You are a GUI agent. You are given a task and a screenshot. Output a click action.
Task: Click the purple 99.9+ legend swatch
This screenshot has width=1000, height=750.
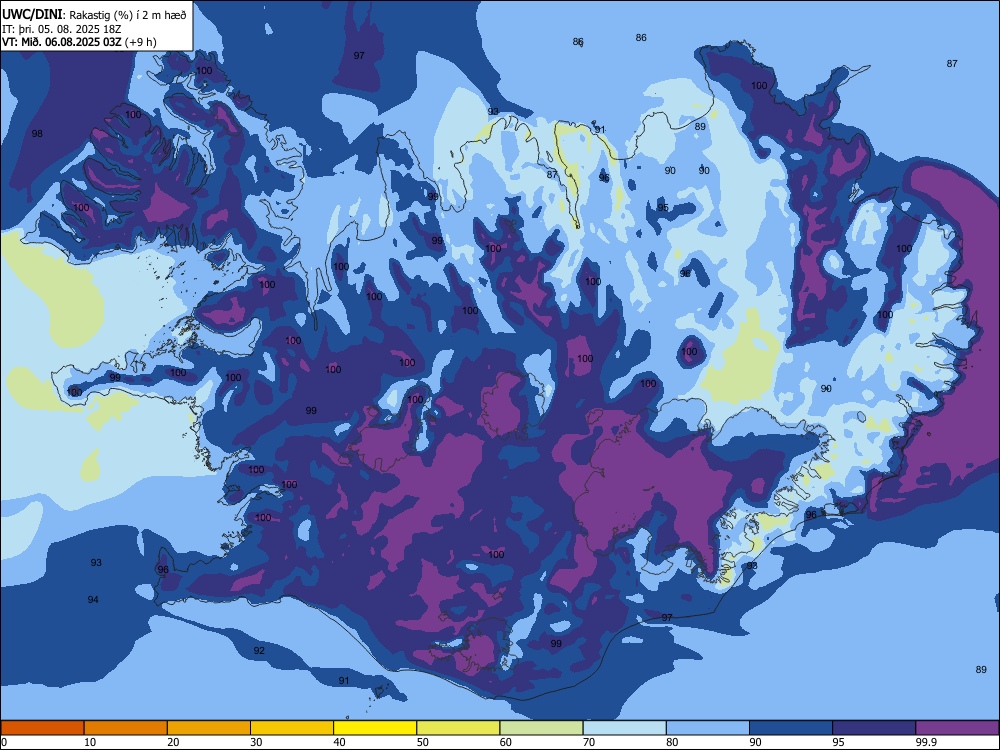(957, 728)
